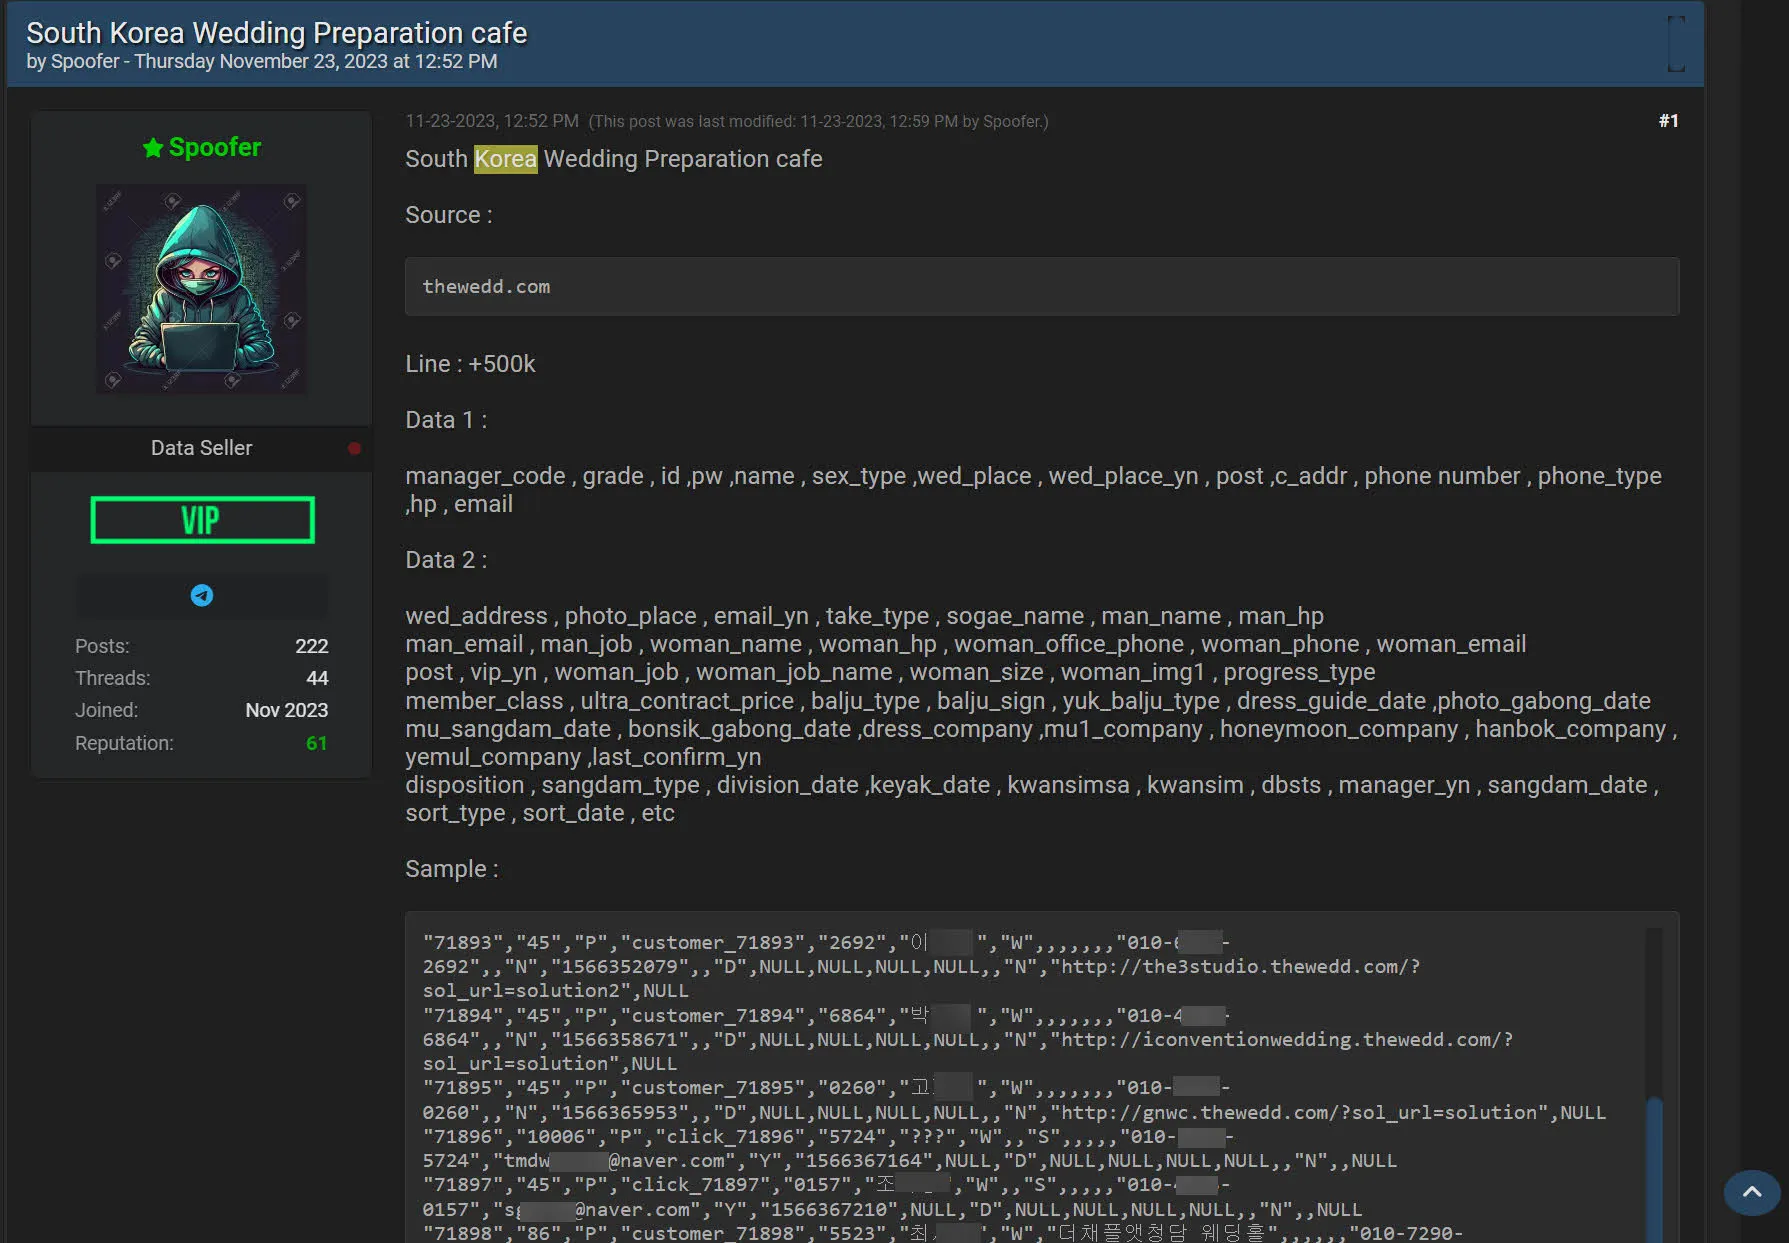1789x1243 pixels.
Task: Click the green VIP badge
Action: coord(202,520)
